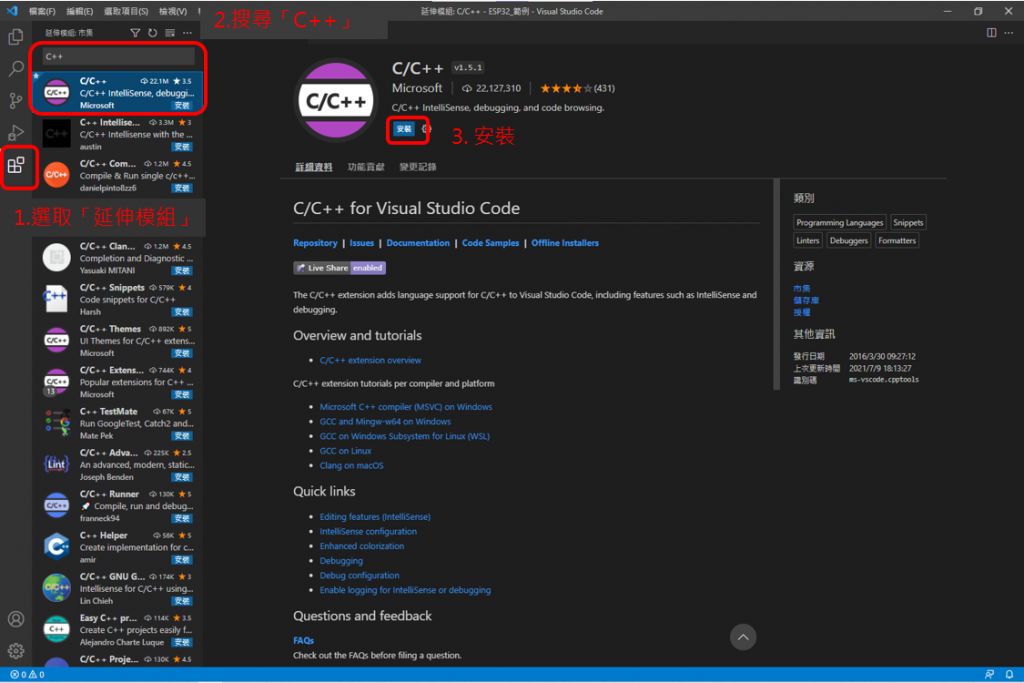Screen dimensions: 1024x683
Task: Select the C/C++ Microsoft extension in list
Action: pyautogui.click(x=118, y=93)
